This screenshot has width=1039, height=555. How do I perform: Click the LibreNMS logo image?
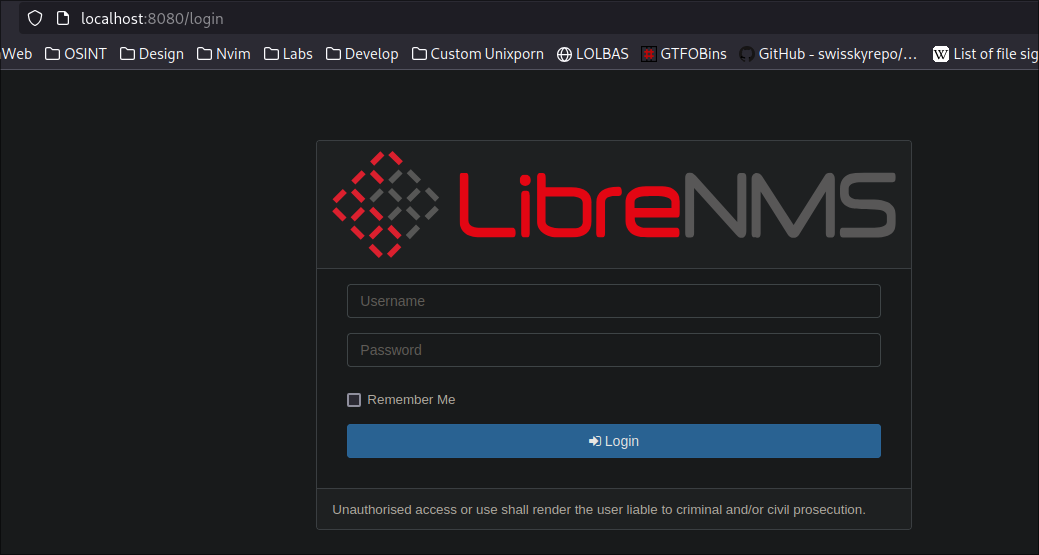(613, 205)
